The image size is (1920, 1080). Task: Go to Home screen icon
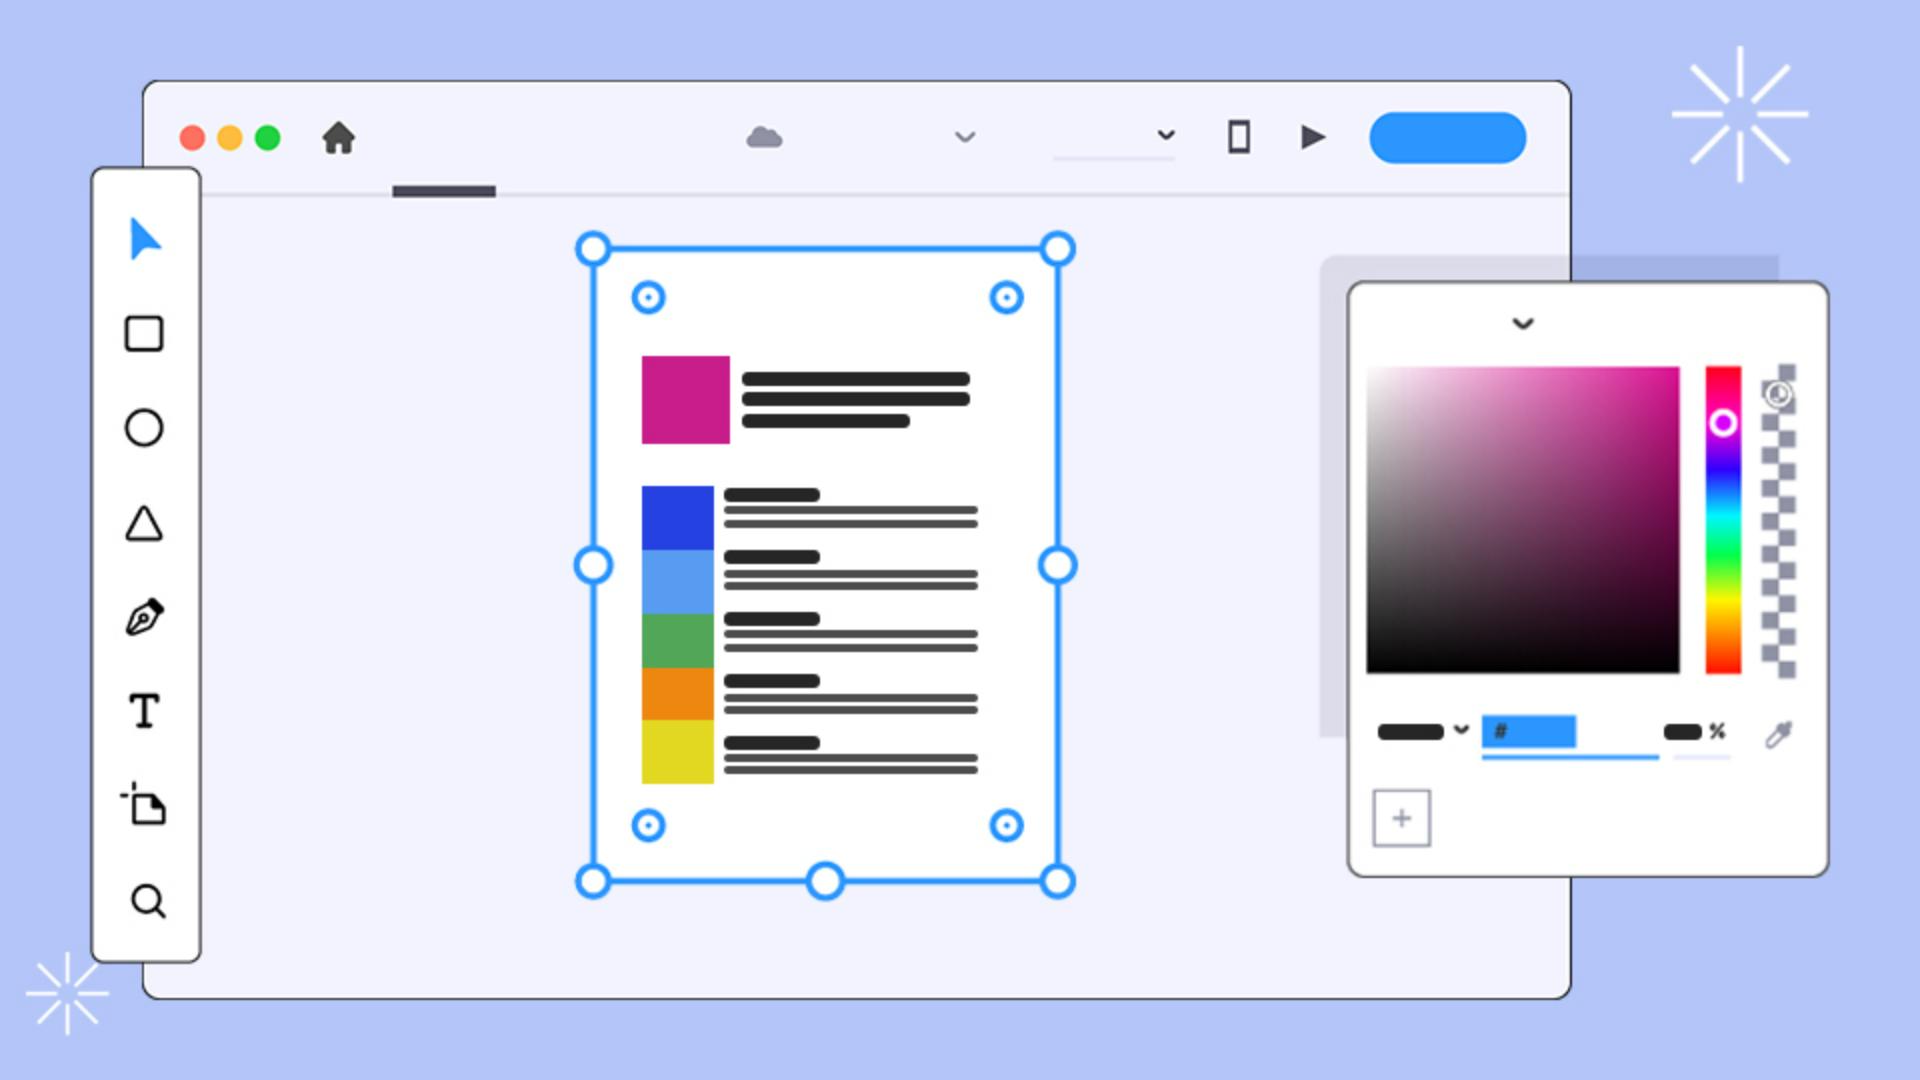coord(339,138)
